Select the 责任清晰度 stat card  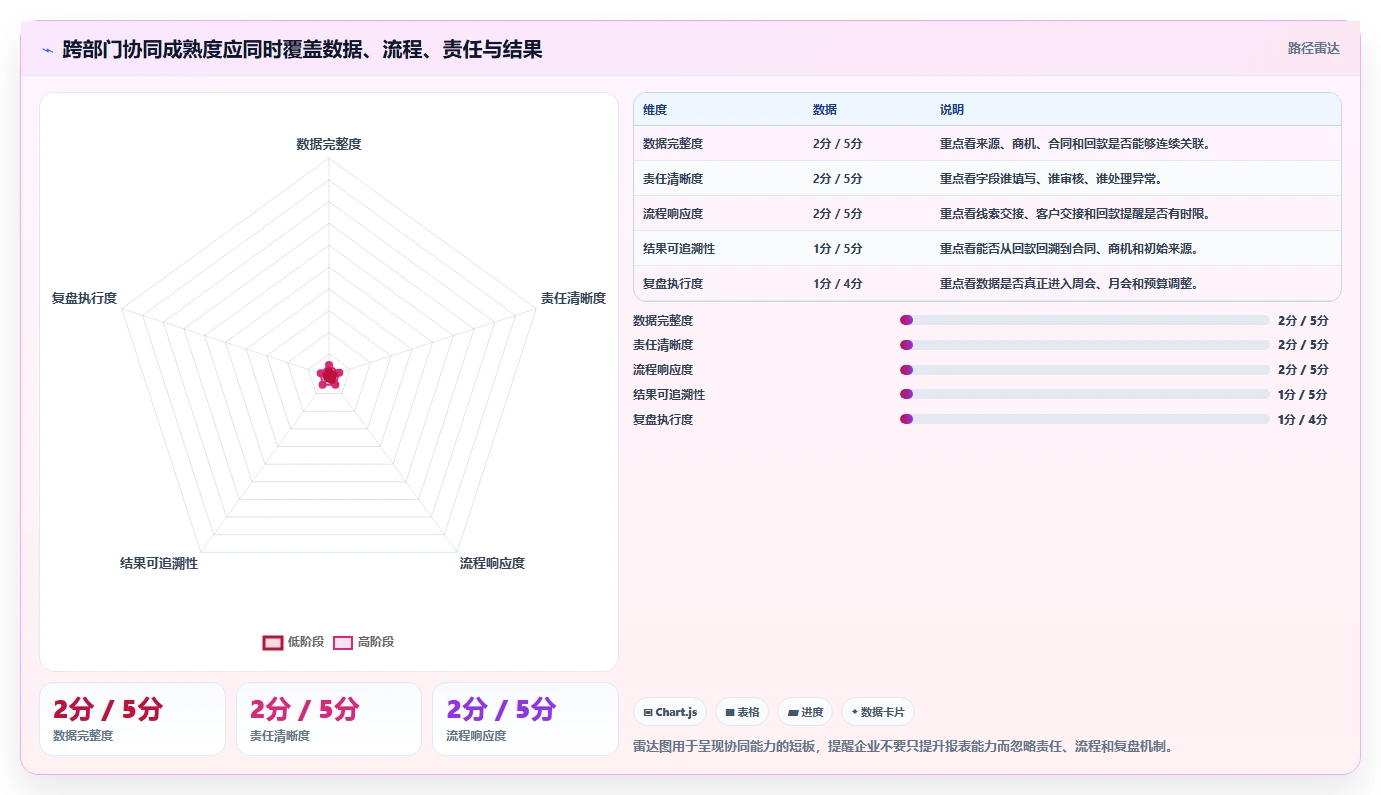pos(329,719)
